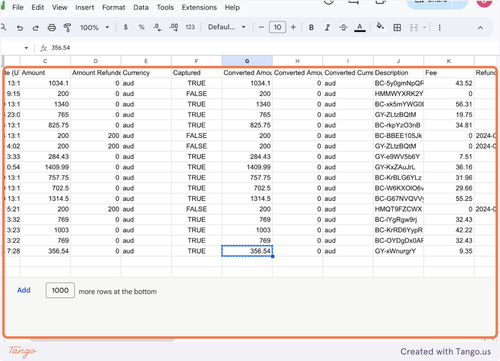Click the horizontal scrollbar at bottom

pos(102,340)
